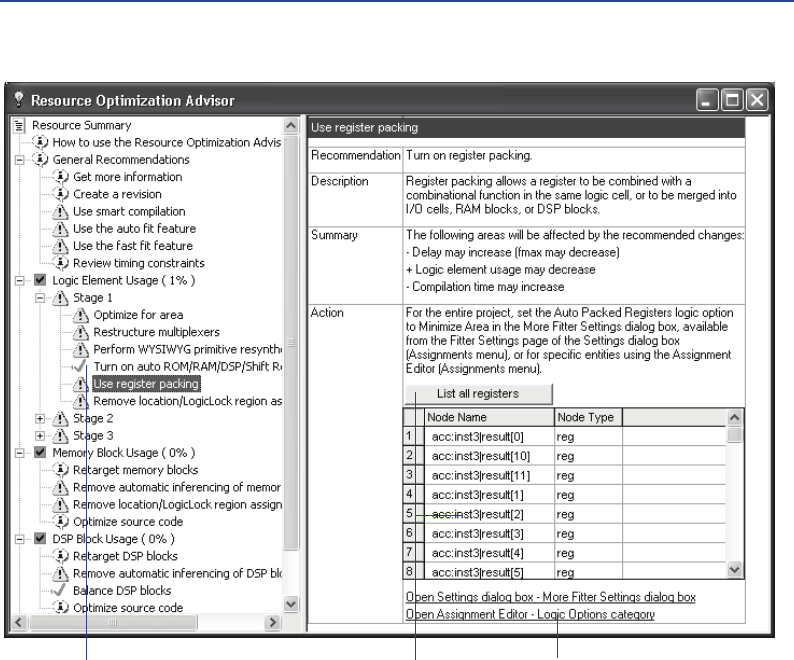
Task: Click the Resource Summary document icon
Action: point(20,125)
